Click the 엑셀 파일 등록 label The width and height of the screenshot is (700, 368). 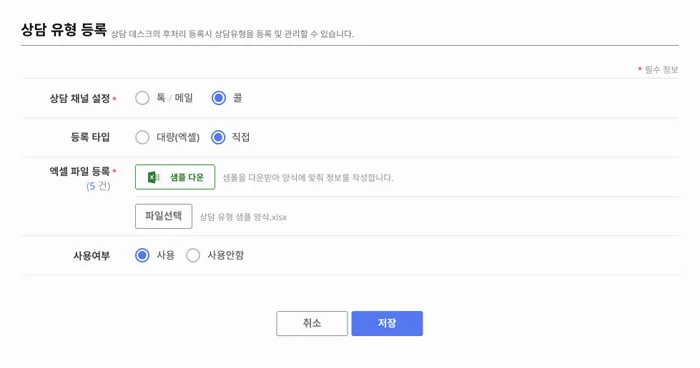80,171
